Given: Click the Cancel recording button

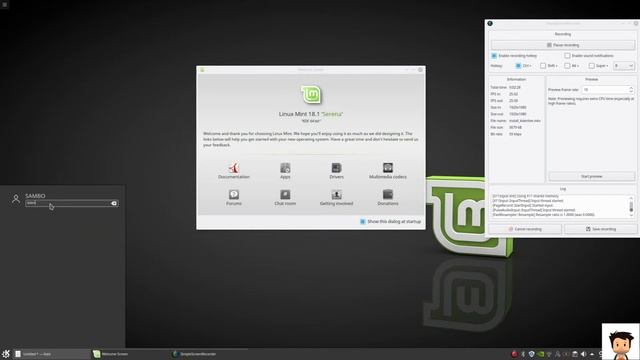Looking at the screenshot, I should [x=525, y=229].
